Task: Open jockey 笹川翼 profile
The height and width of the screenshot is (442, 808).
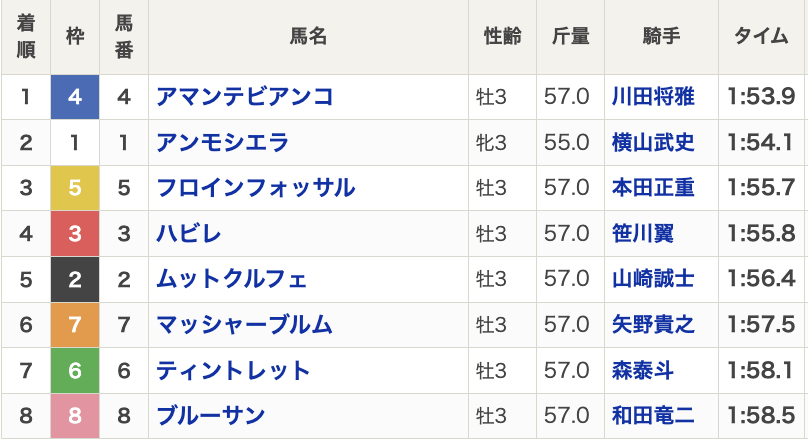Action: point(643,234)
